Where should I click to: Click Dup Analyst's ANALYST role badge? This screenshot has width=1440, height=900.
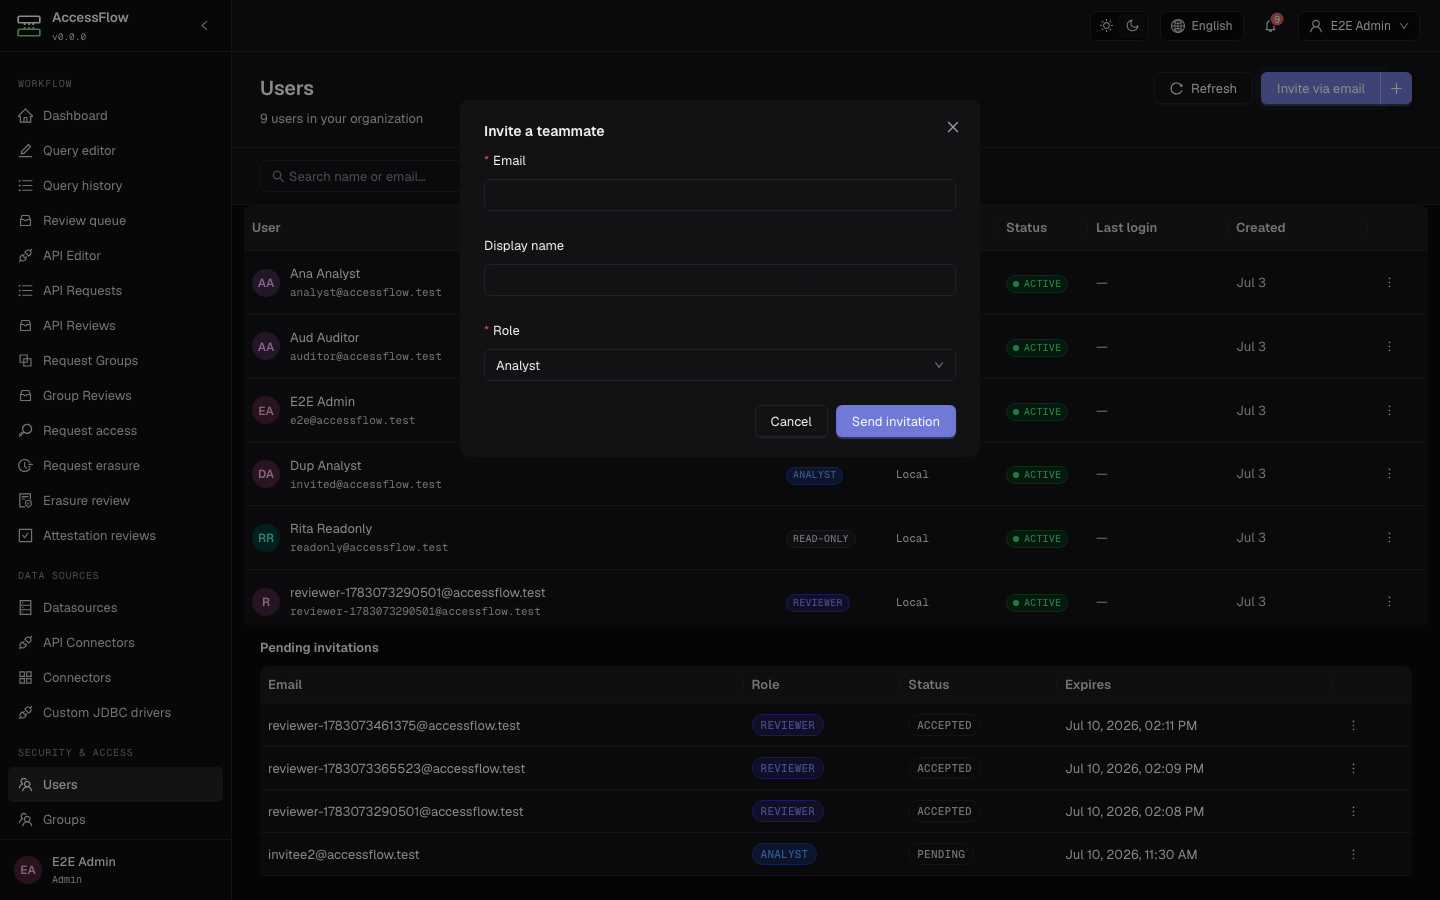(x=814, y=475)
